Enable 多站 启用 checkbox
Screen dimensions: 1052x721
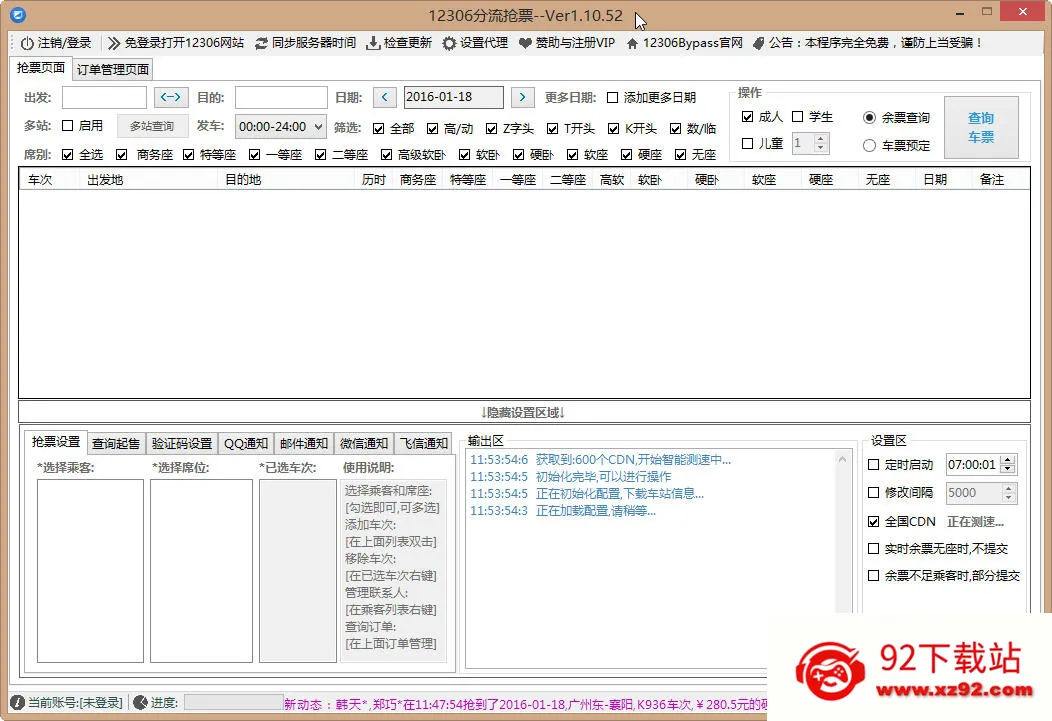(67, 125)
